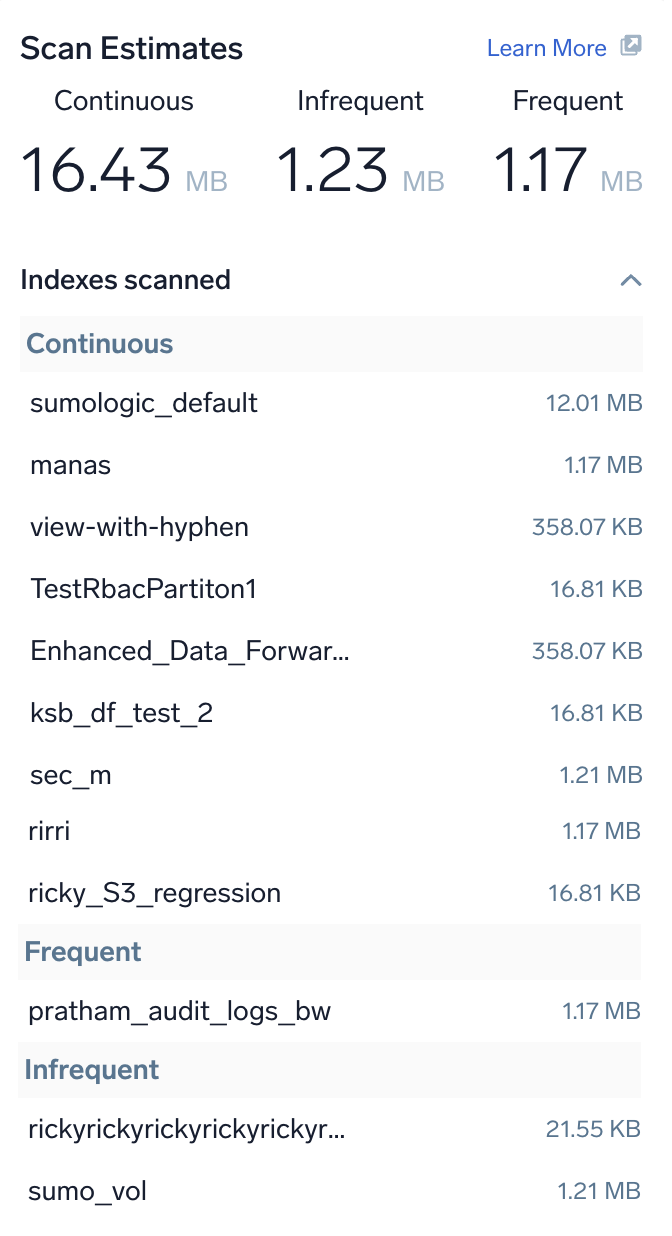This screenshot has height=1236, width=672.
Task: Click the truncated rickyrickyricky... index
Action: pyautogui.click(x=186, y=1130)
